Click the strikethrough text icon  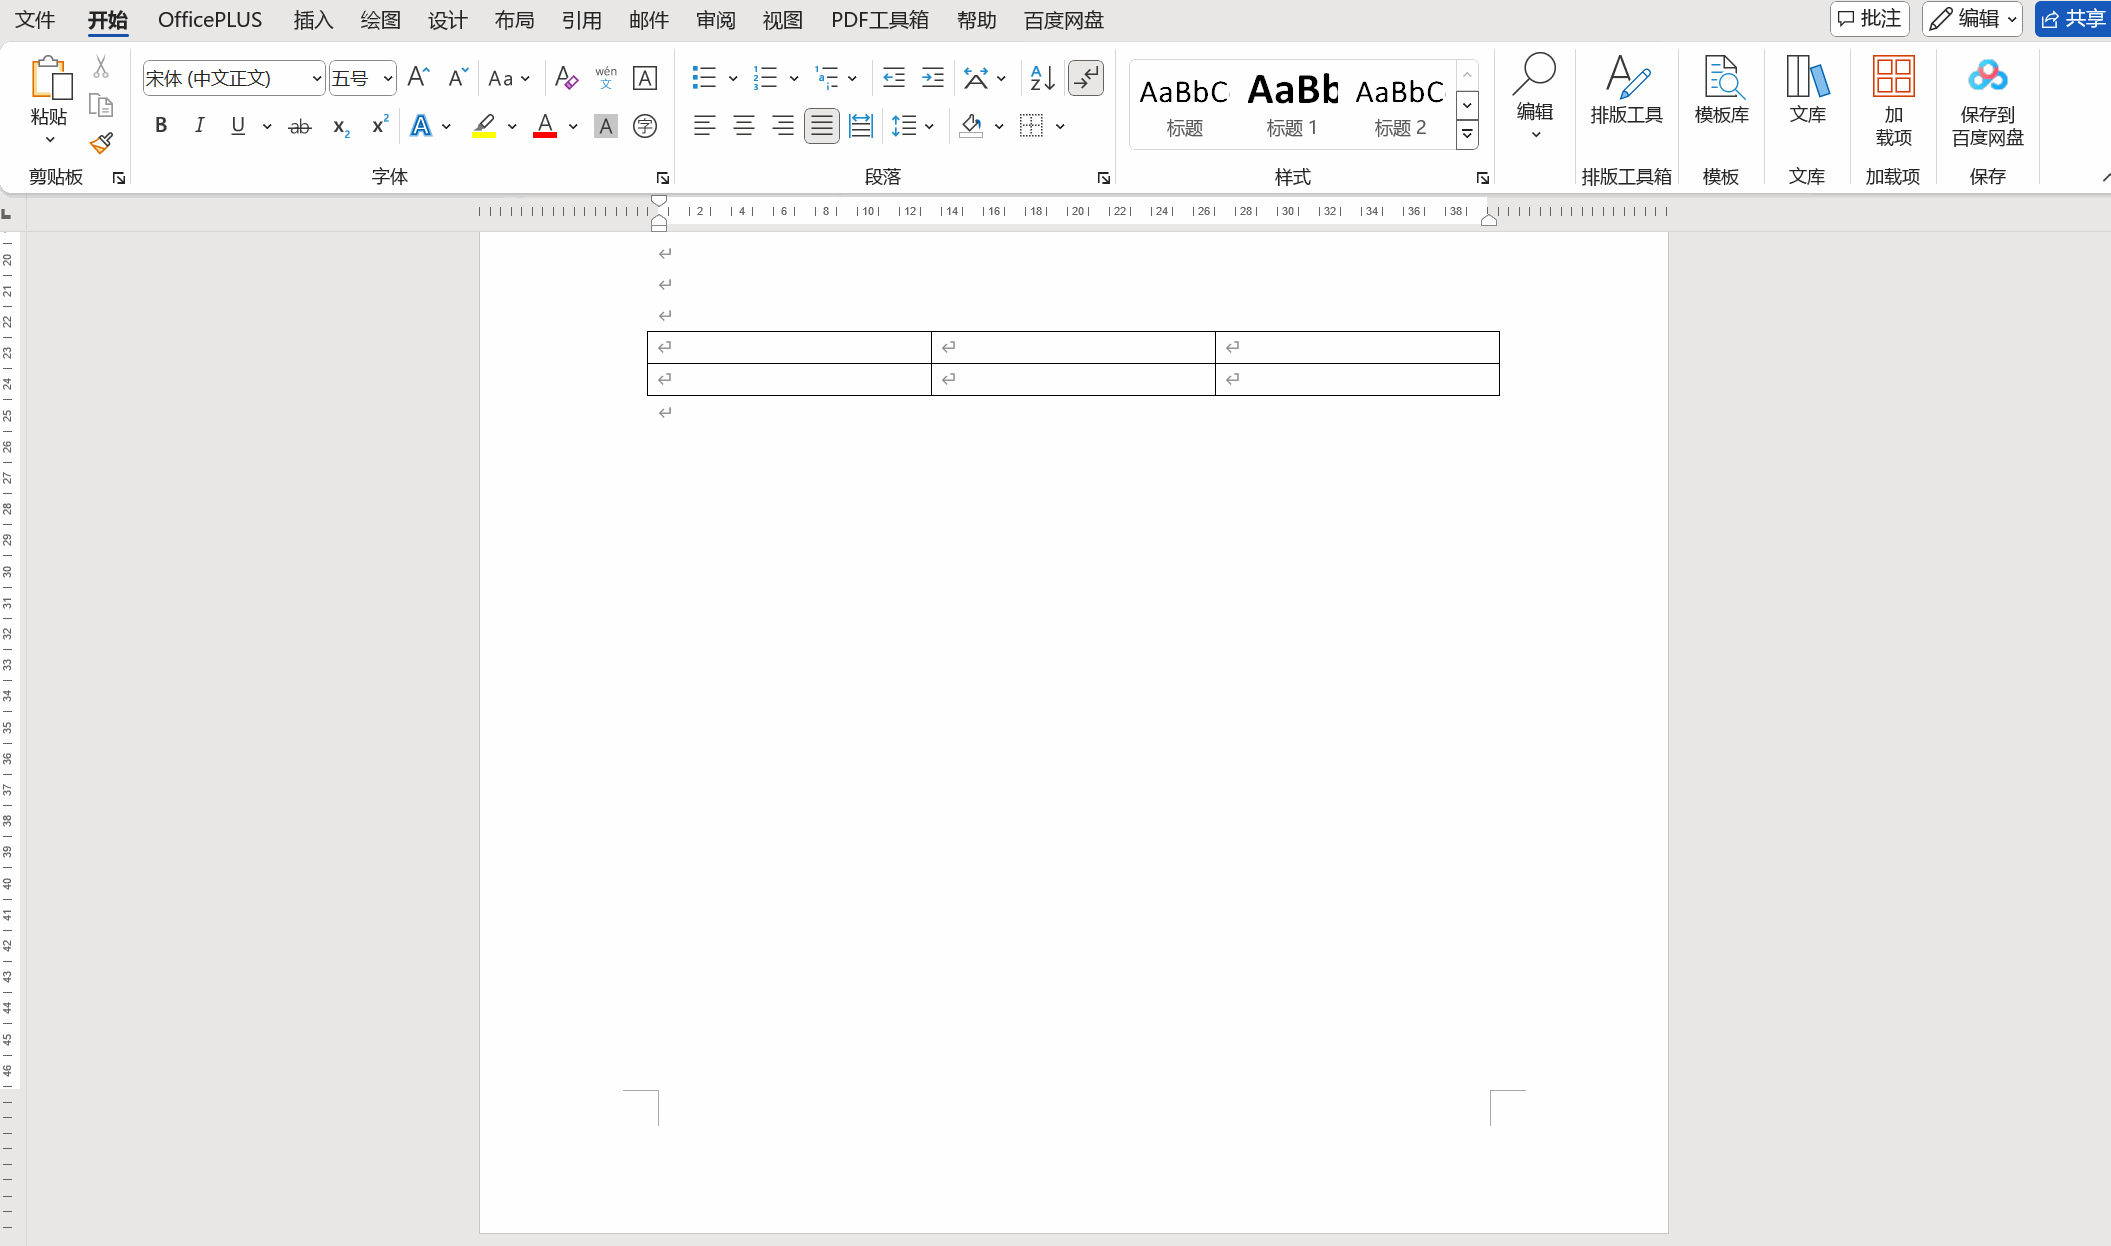tap(299, 126)
